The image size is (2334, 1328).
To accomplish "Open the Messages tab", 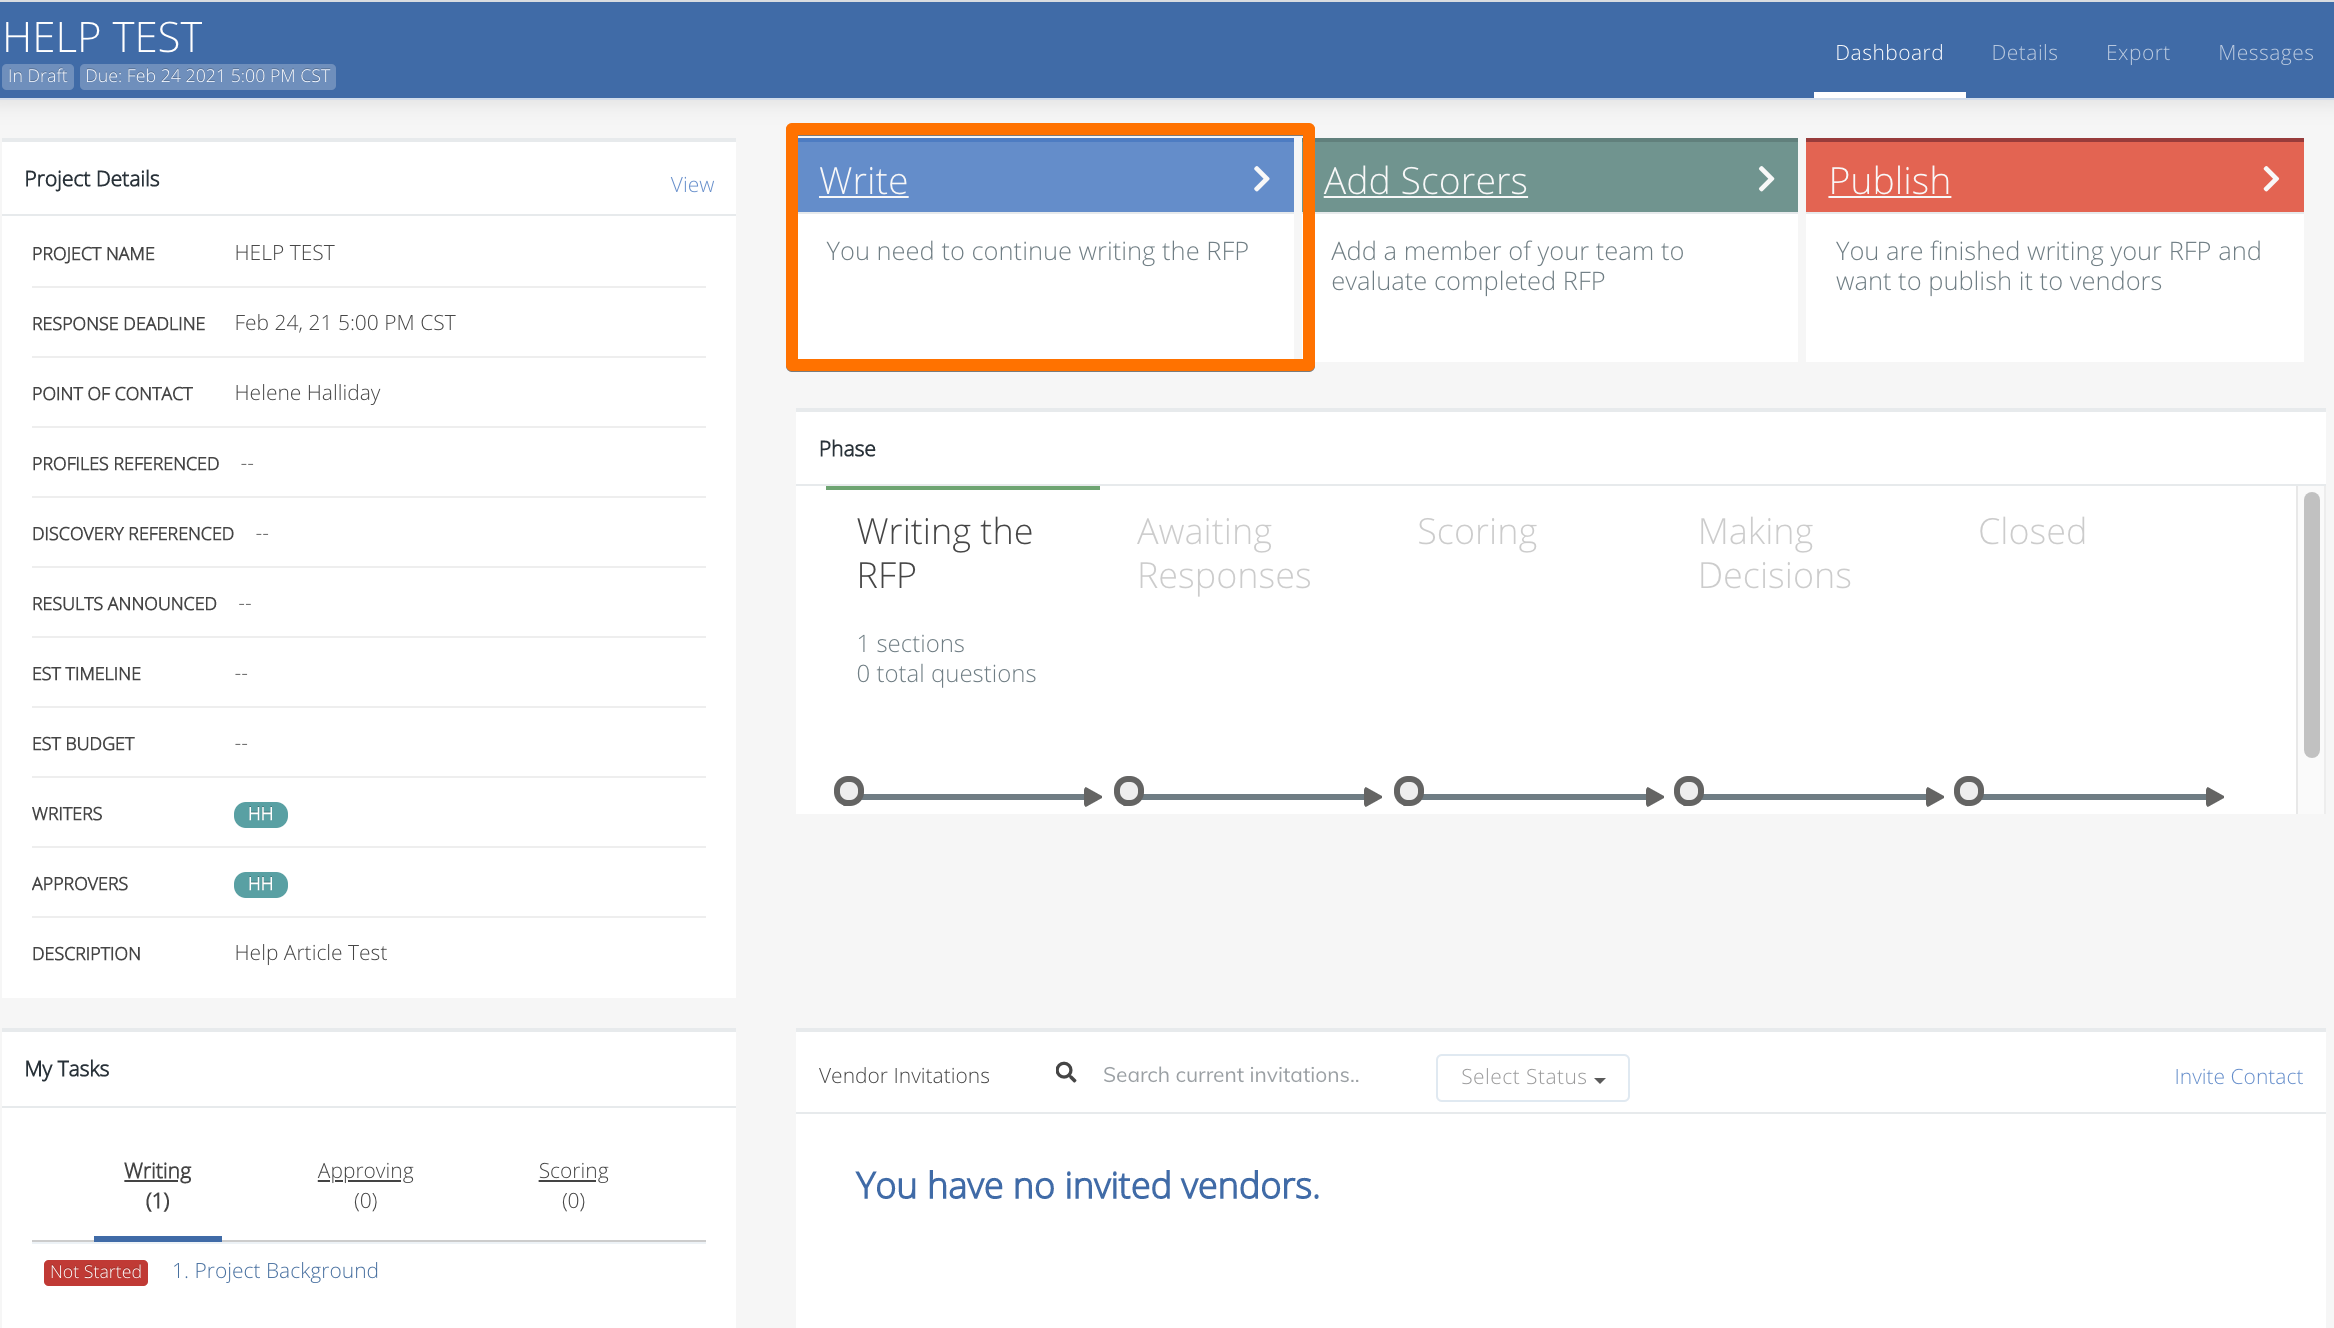I will click(2265, 52).
